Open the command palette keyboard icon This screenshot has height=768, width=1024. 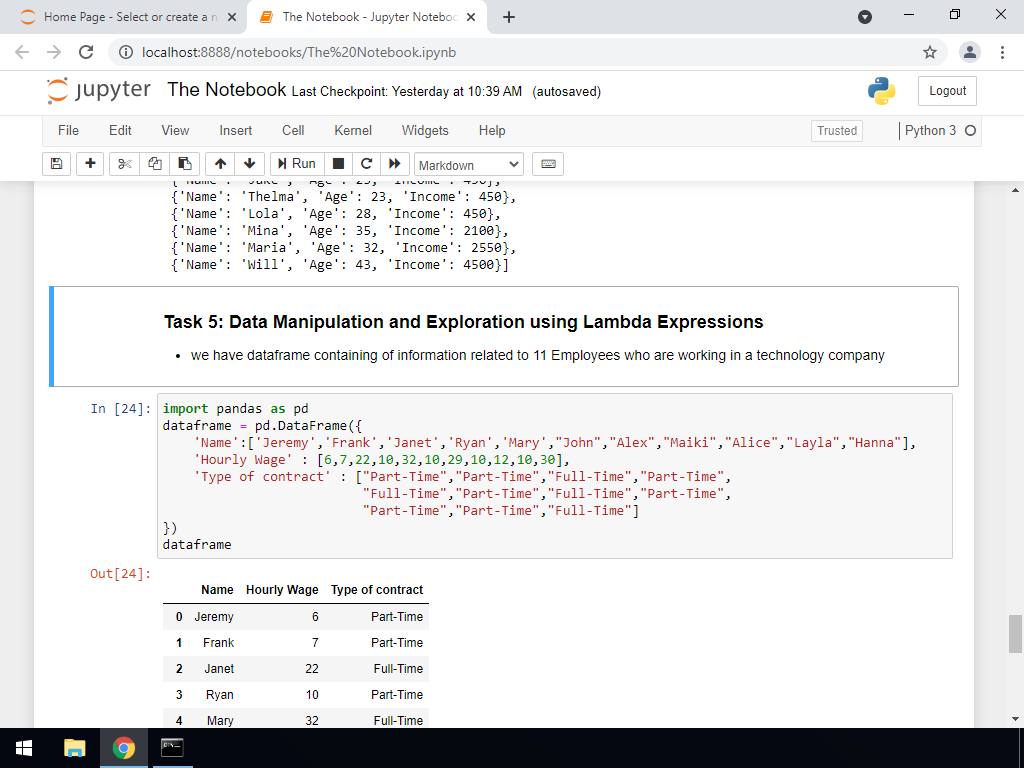pos(547,164)
